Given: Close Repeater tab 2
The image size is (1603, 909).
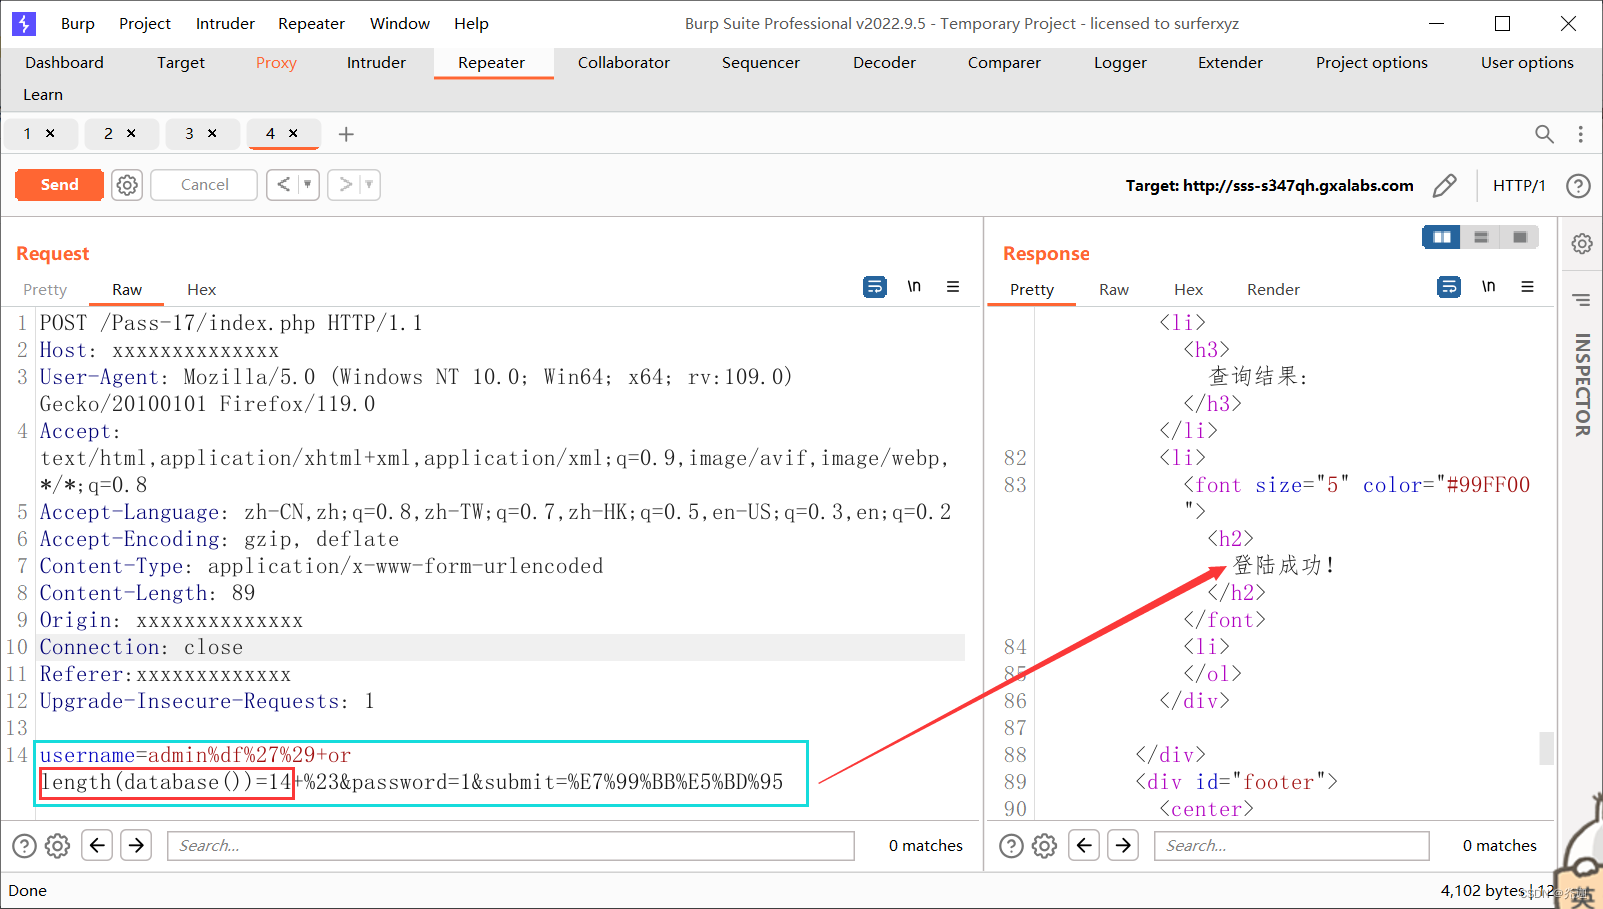Looking at the screenshot, I should 131,133.
